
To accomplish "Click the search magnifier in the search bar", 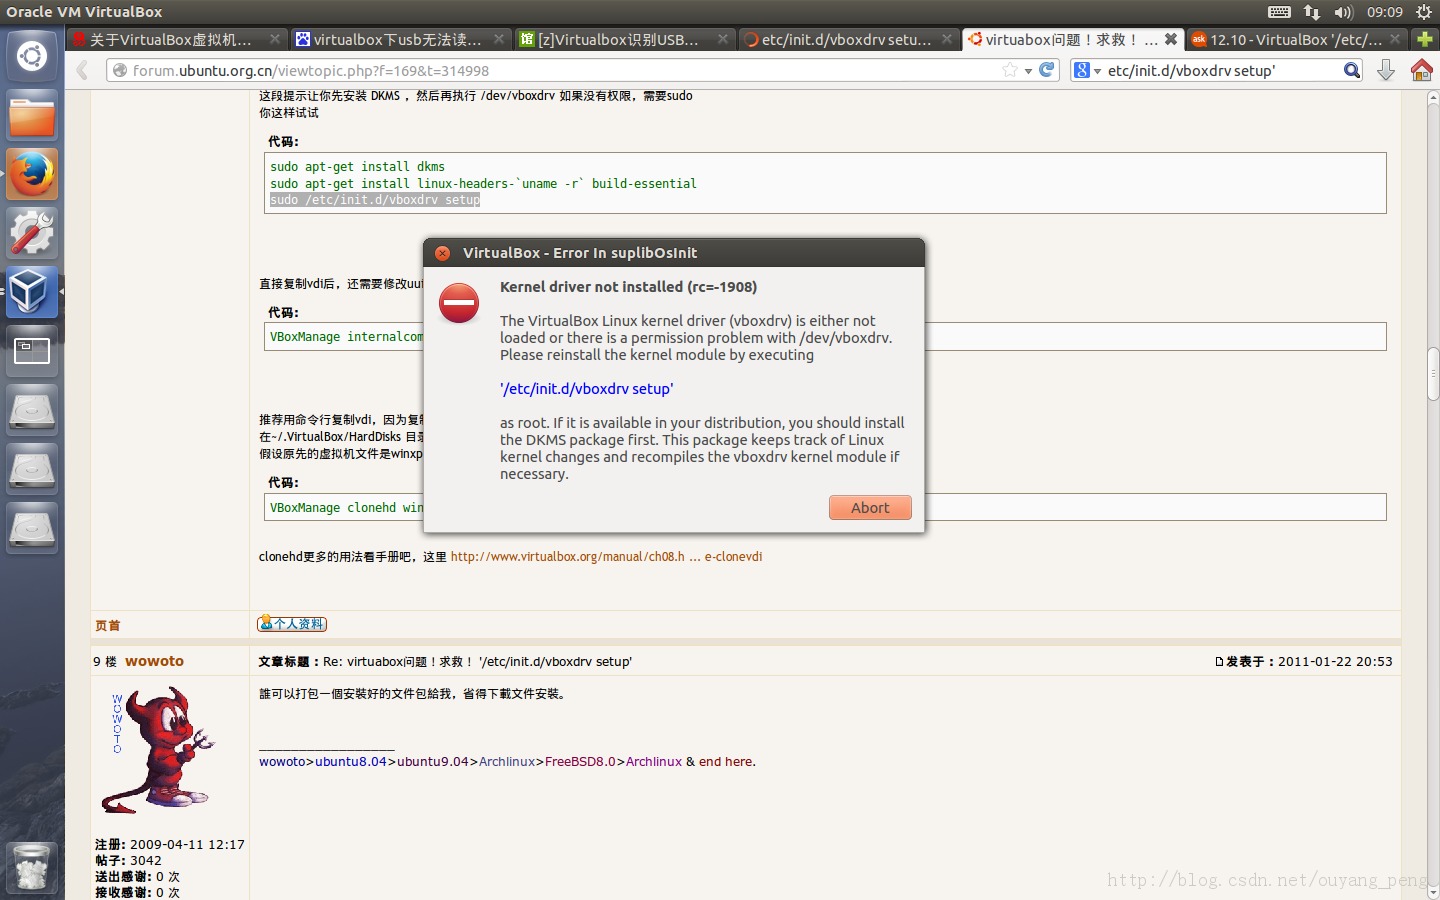I will pyautogui.click(x=1351, y=70).
